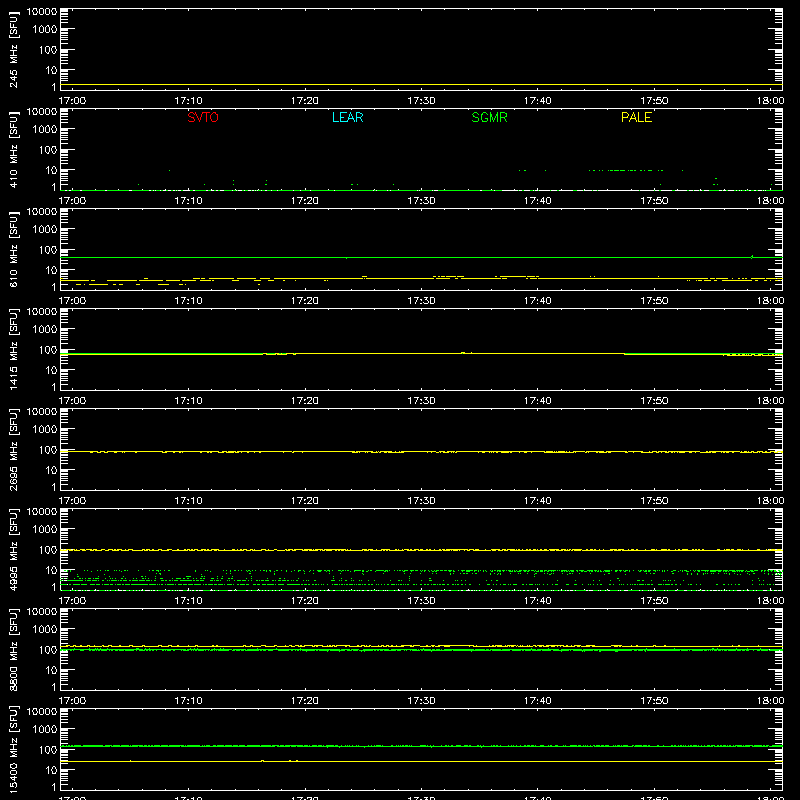The image size is (800, 800).
Task: Click the red SVTO legend label
Action: (203, 117)
